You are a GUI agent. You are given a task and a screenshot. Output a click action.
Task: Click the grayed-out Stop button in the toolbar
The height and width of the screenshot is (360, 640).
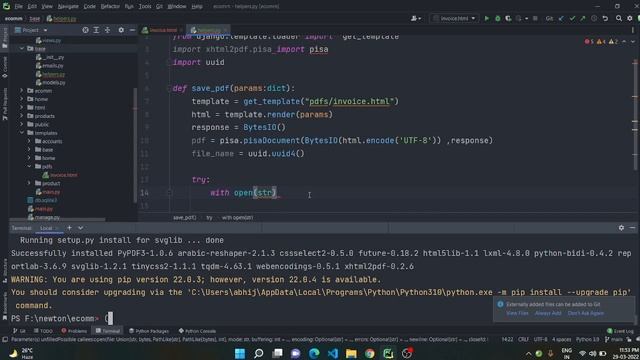click(535, 18)
